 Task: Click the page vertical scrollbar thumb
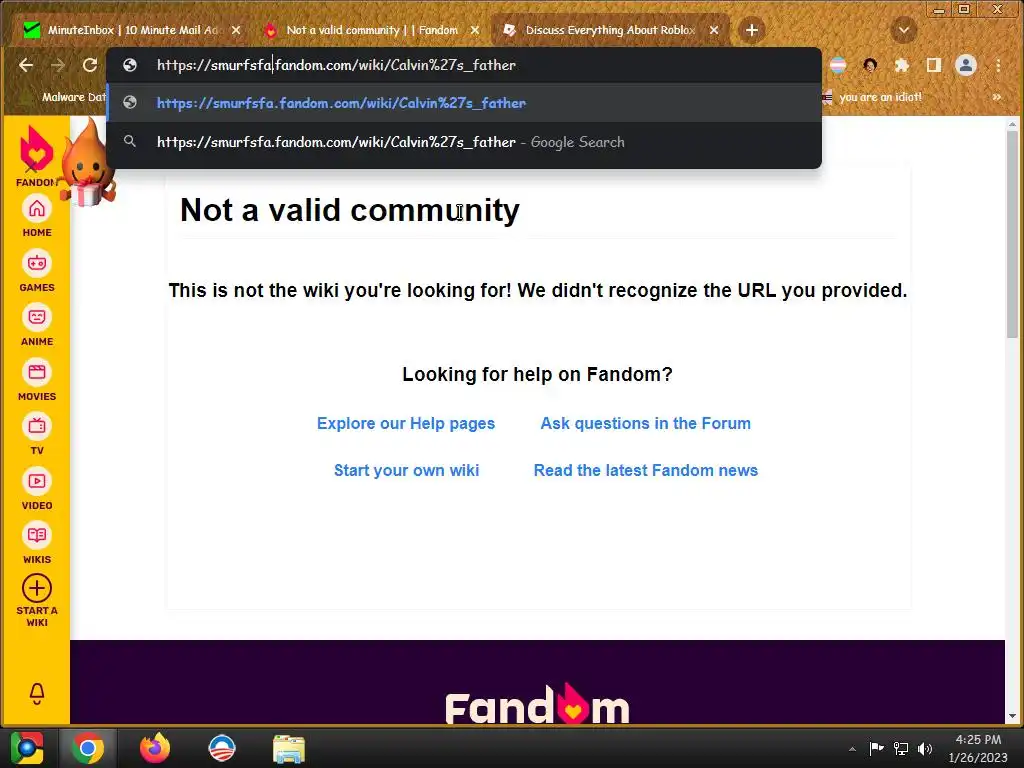(x=1012, y=234)
